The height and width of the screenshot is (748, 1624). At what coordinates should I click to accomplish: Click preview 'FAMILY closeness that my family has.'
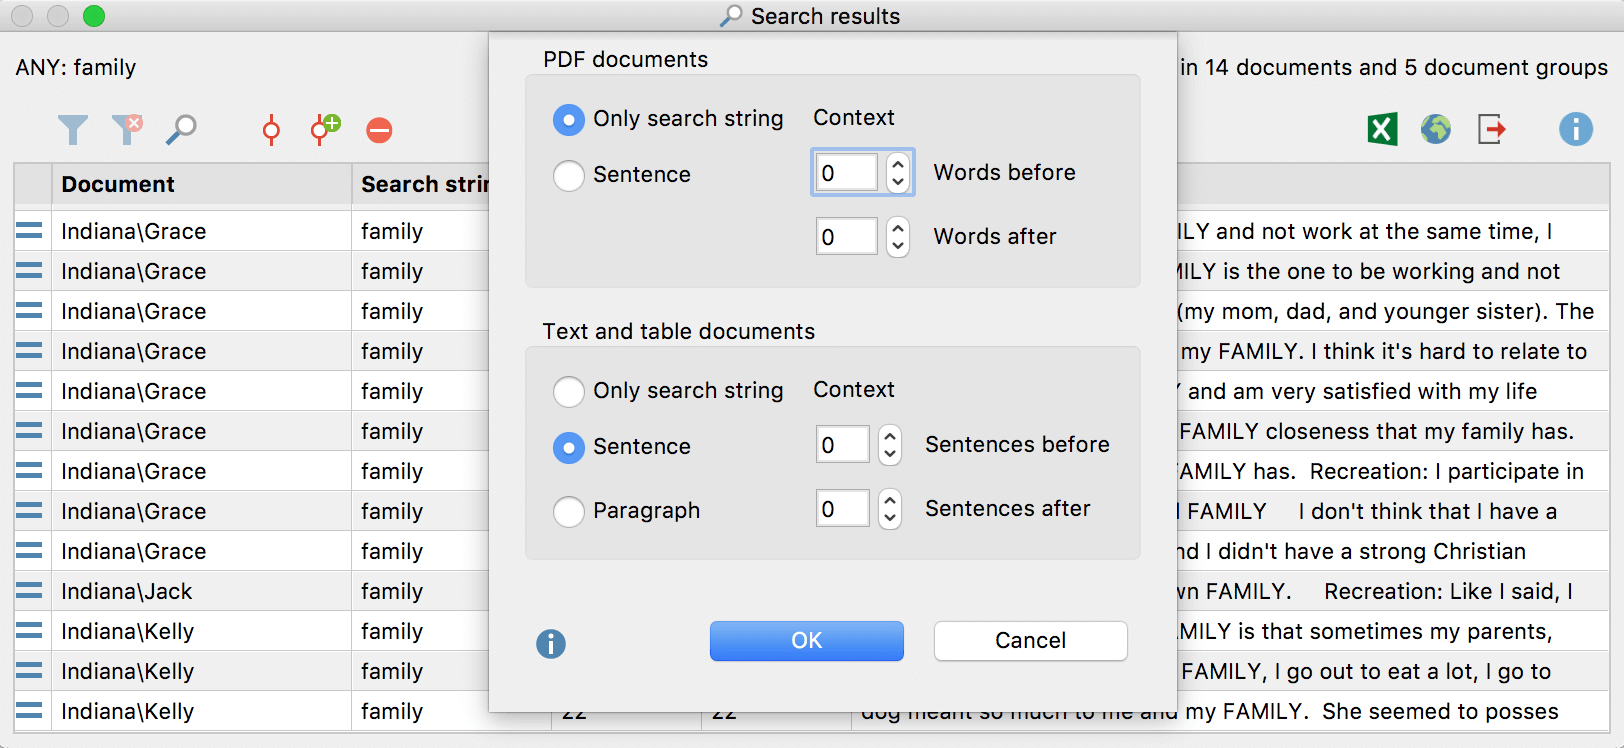[x=1376, y=431]
